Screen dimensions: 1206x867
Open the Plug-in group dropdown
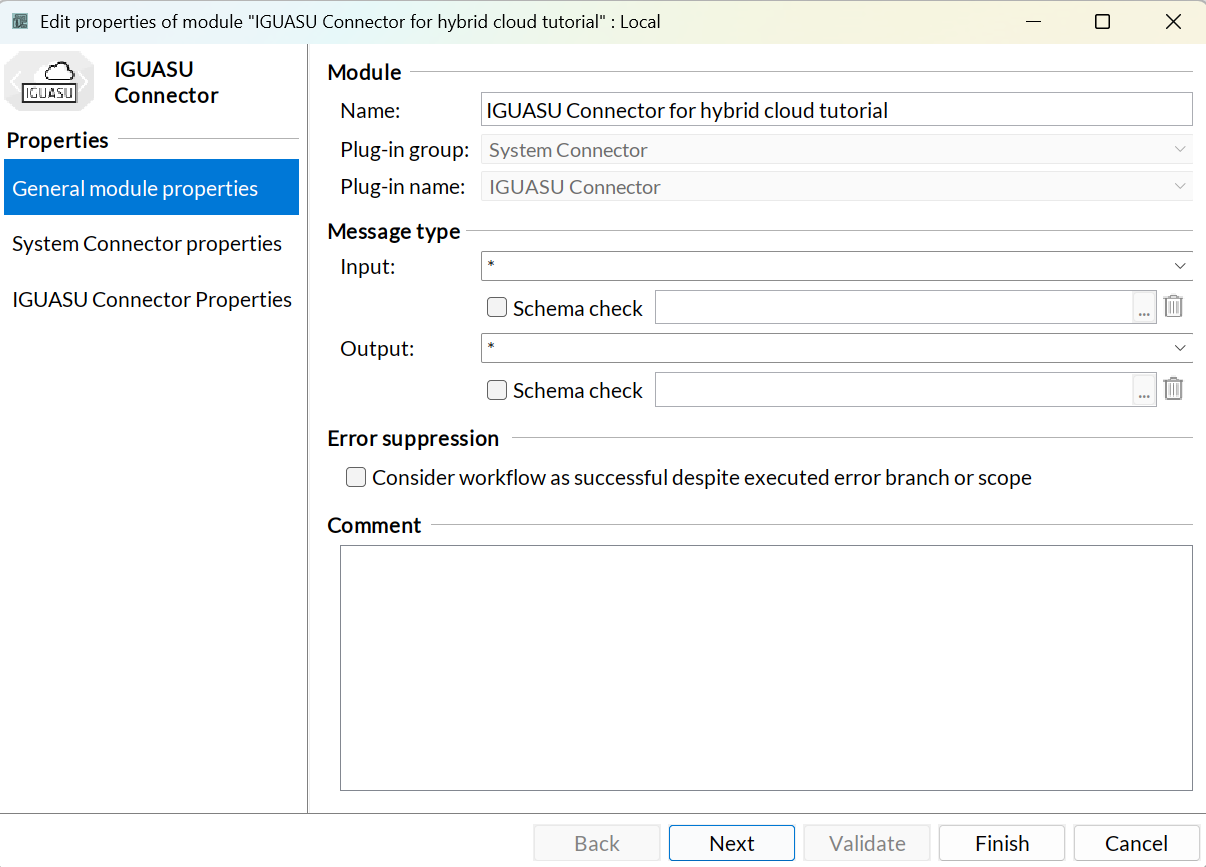pyautogui.click(x=1180, y=150)
